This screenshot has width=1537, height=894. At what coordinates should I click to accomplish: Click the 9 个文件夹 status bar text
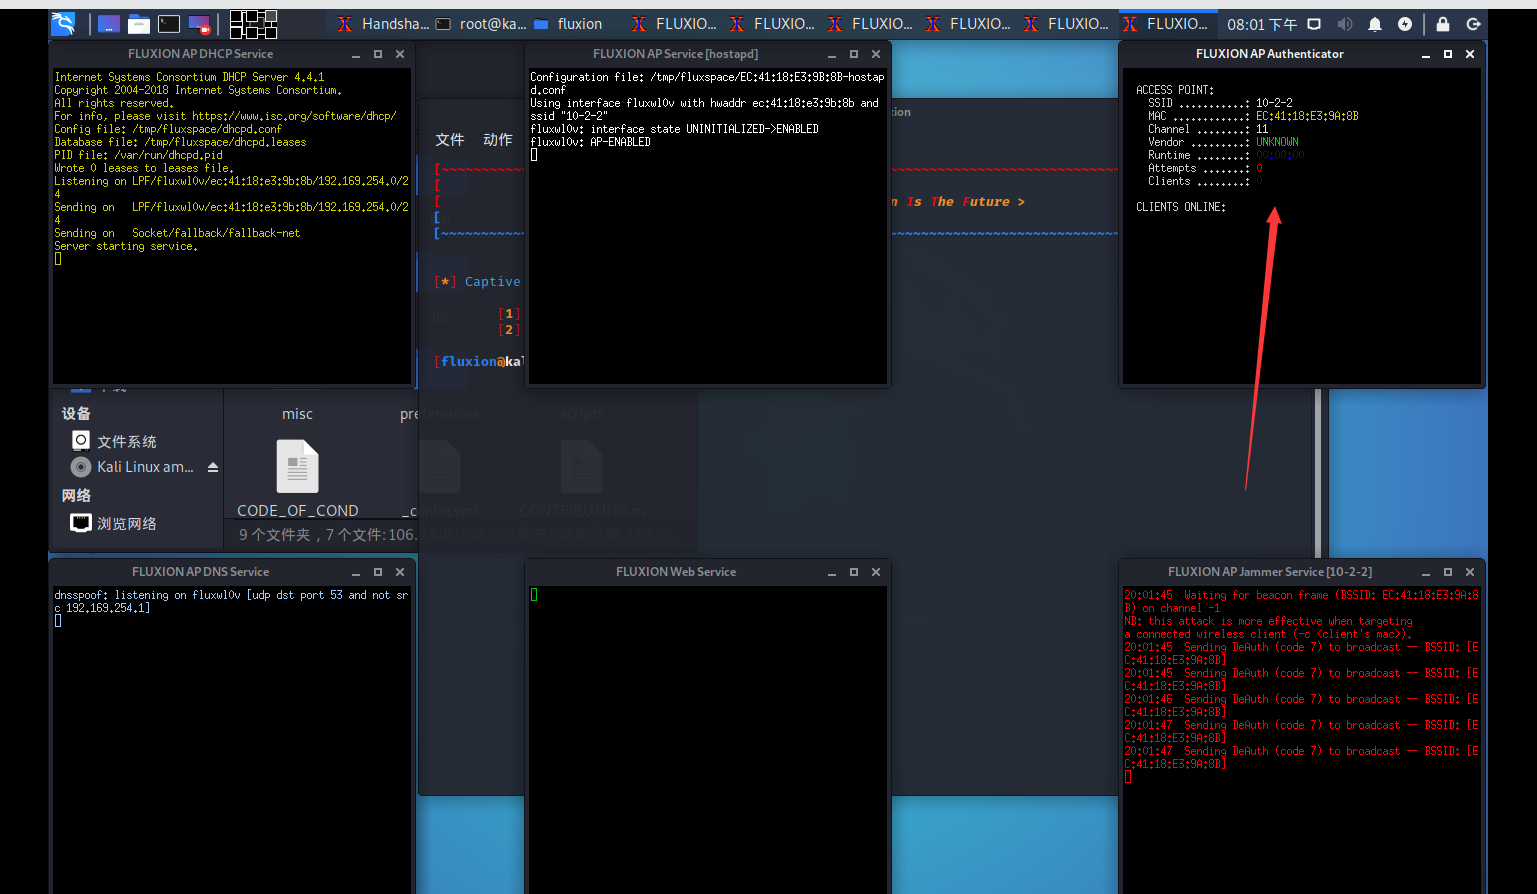click(x=275, y=535)
